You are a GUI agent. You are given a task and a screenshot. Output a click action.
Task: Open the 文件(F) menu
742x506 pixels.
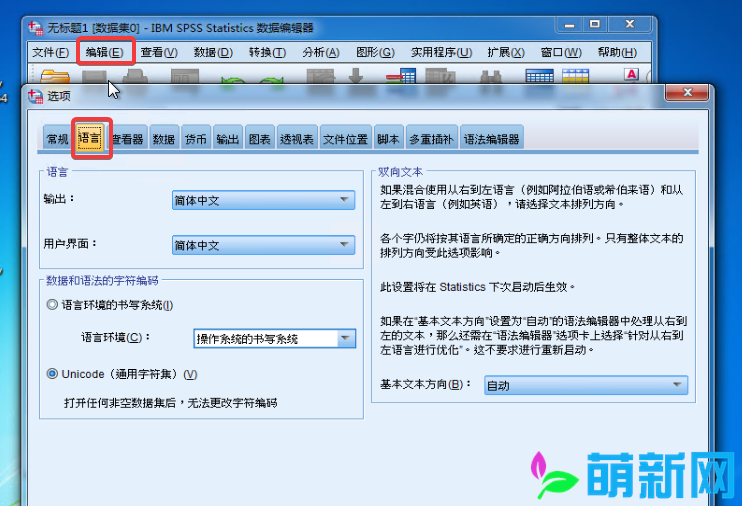51,52
